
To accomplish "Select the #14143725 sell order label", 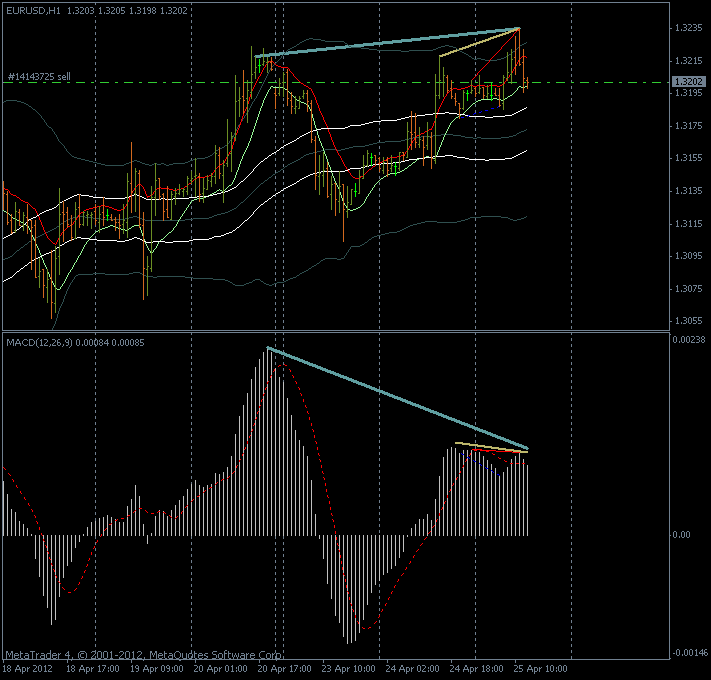I will (38, 76).
